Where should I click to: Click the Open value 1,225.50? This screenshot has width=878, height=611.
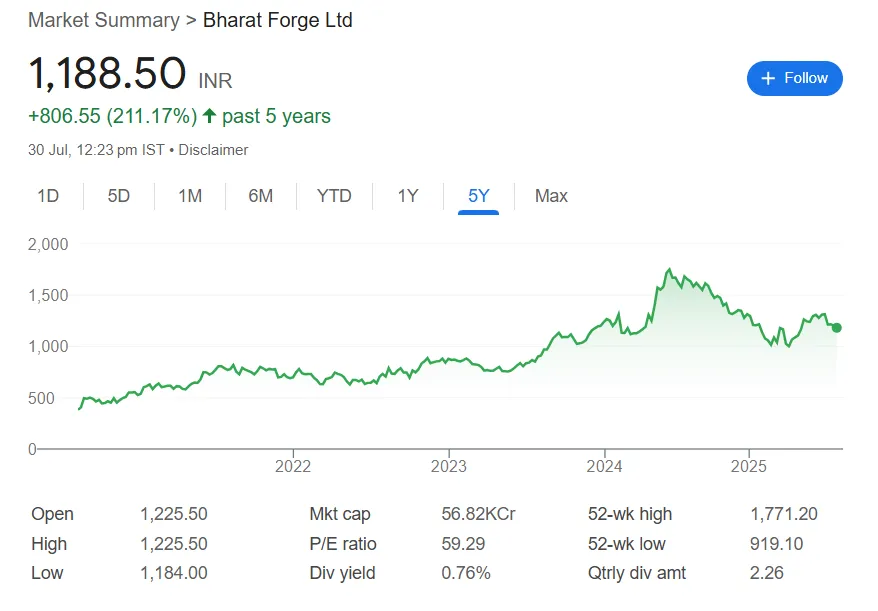click(x=174, y=514)
